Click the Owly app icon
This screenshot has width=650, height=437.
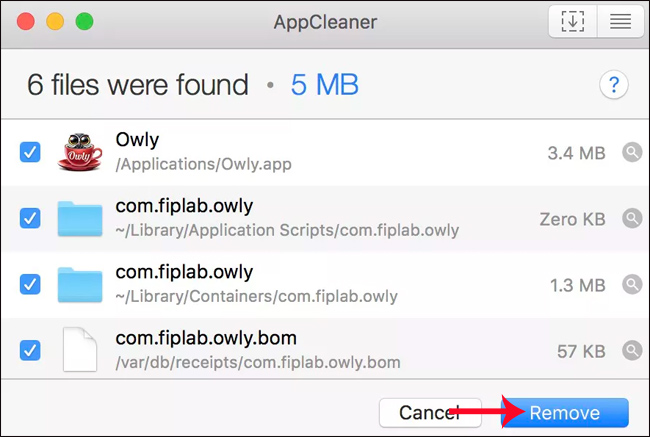[81, 152]
